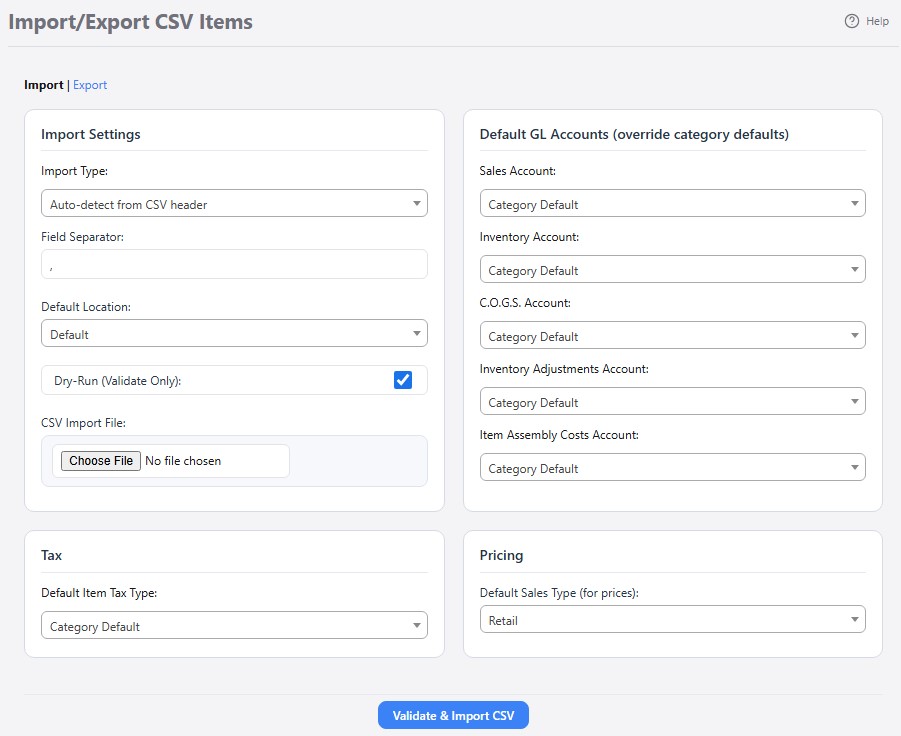This screenshot has width=901, height=736.
Task: Switch to the Import tab
Action: [44, 85]
